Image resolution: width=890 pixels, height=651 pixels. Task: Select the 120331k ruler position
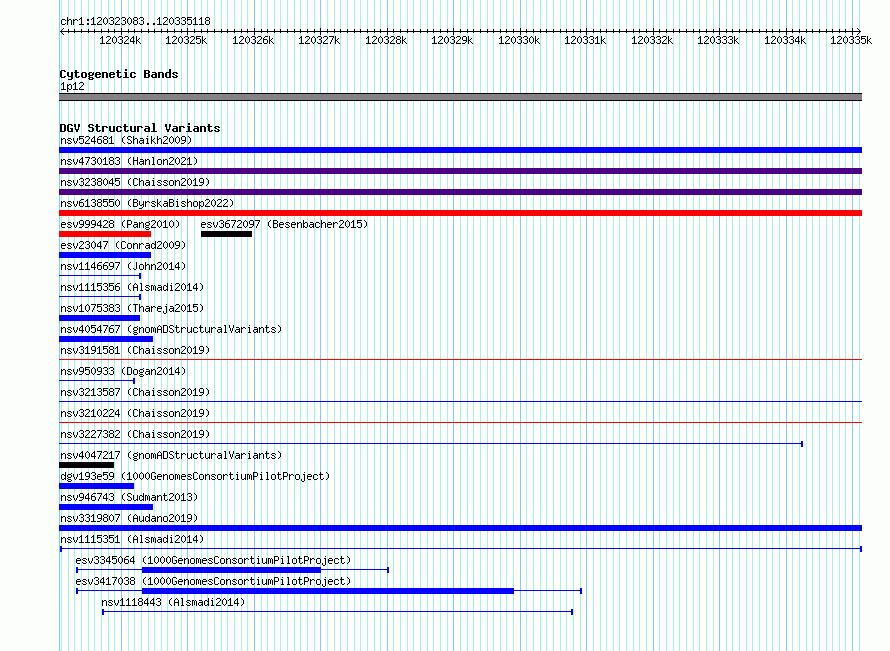coord(585,40)
